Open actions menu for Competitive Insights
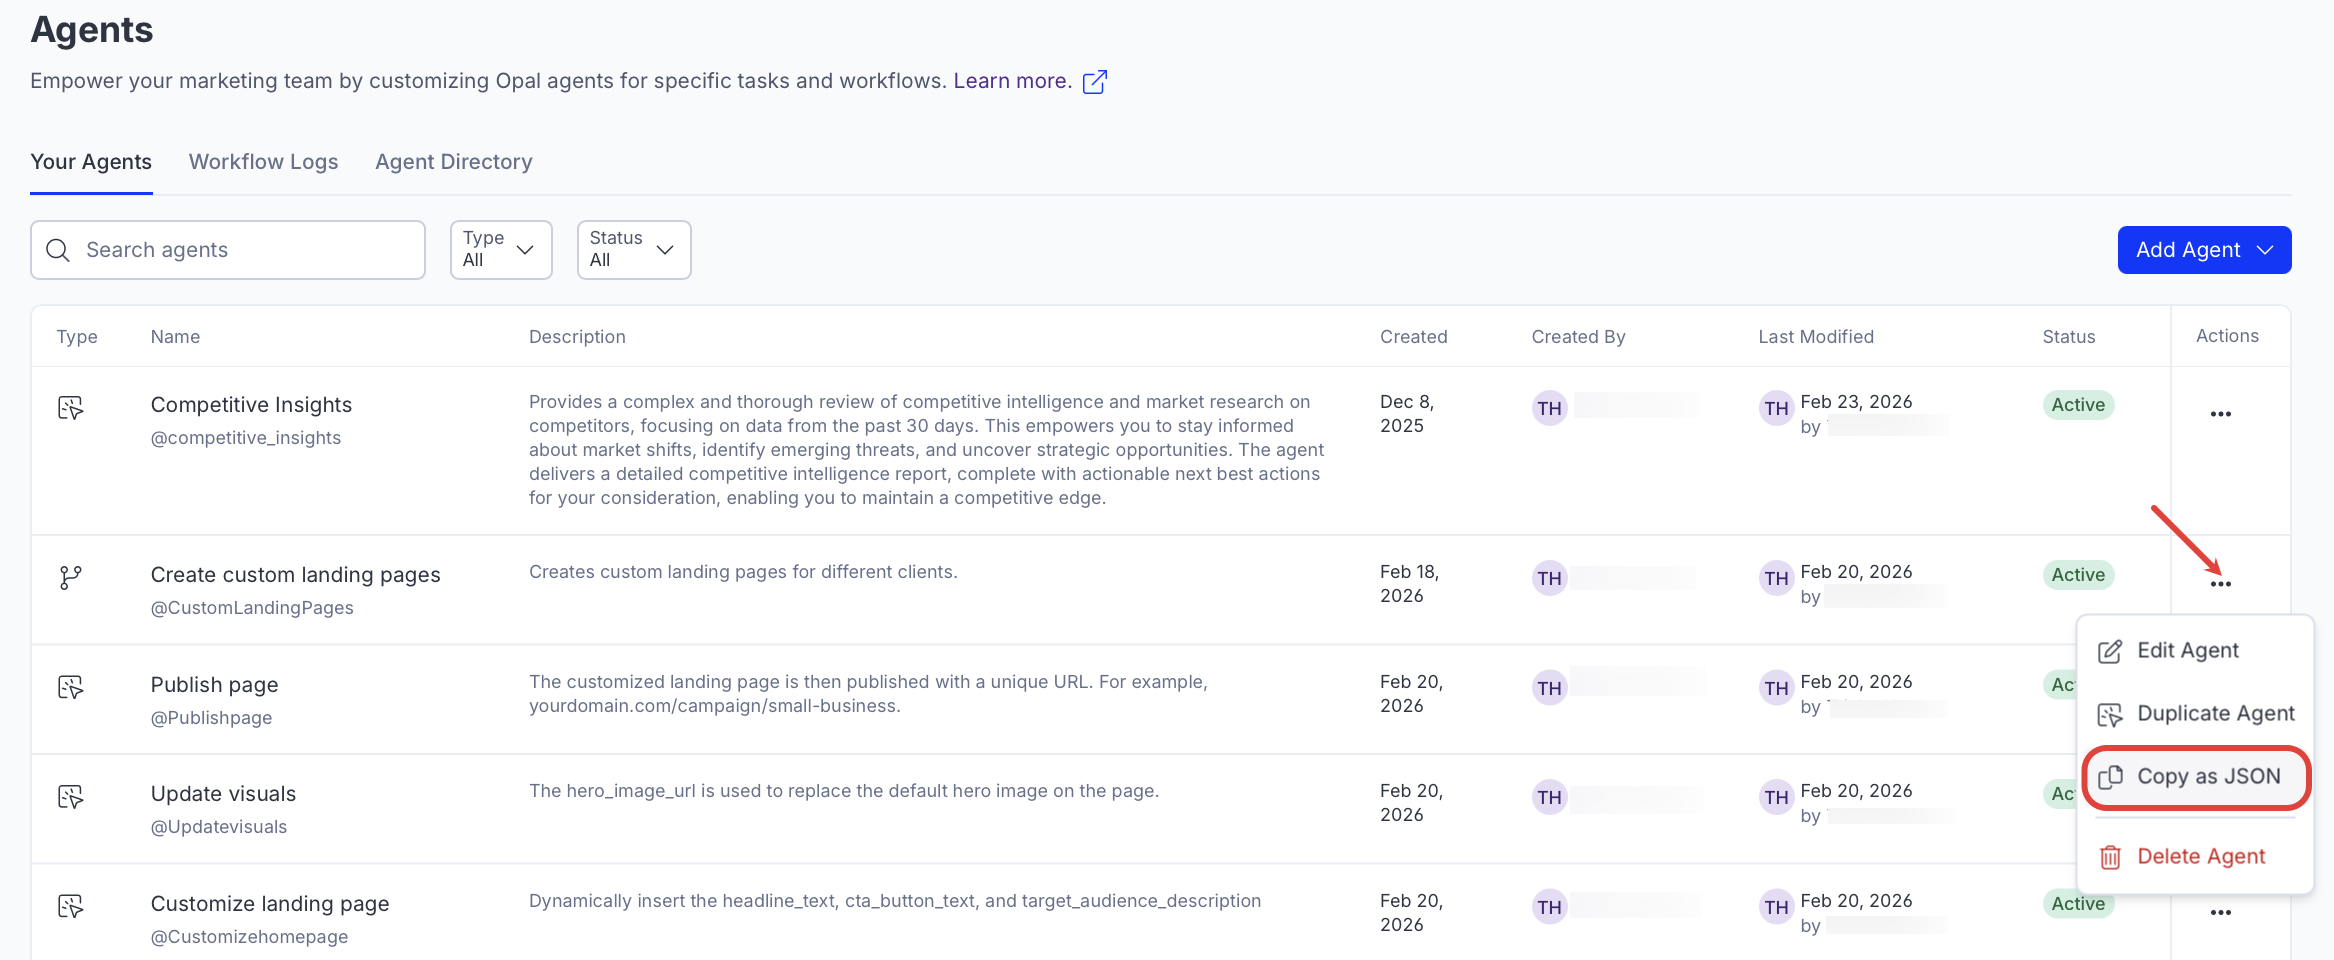The height and width of the screenshot is (960, 2334). [2220, 414]
